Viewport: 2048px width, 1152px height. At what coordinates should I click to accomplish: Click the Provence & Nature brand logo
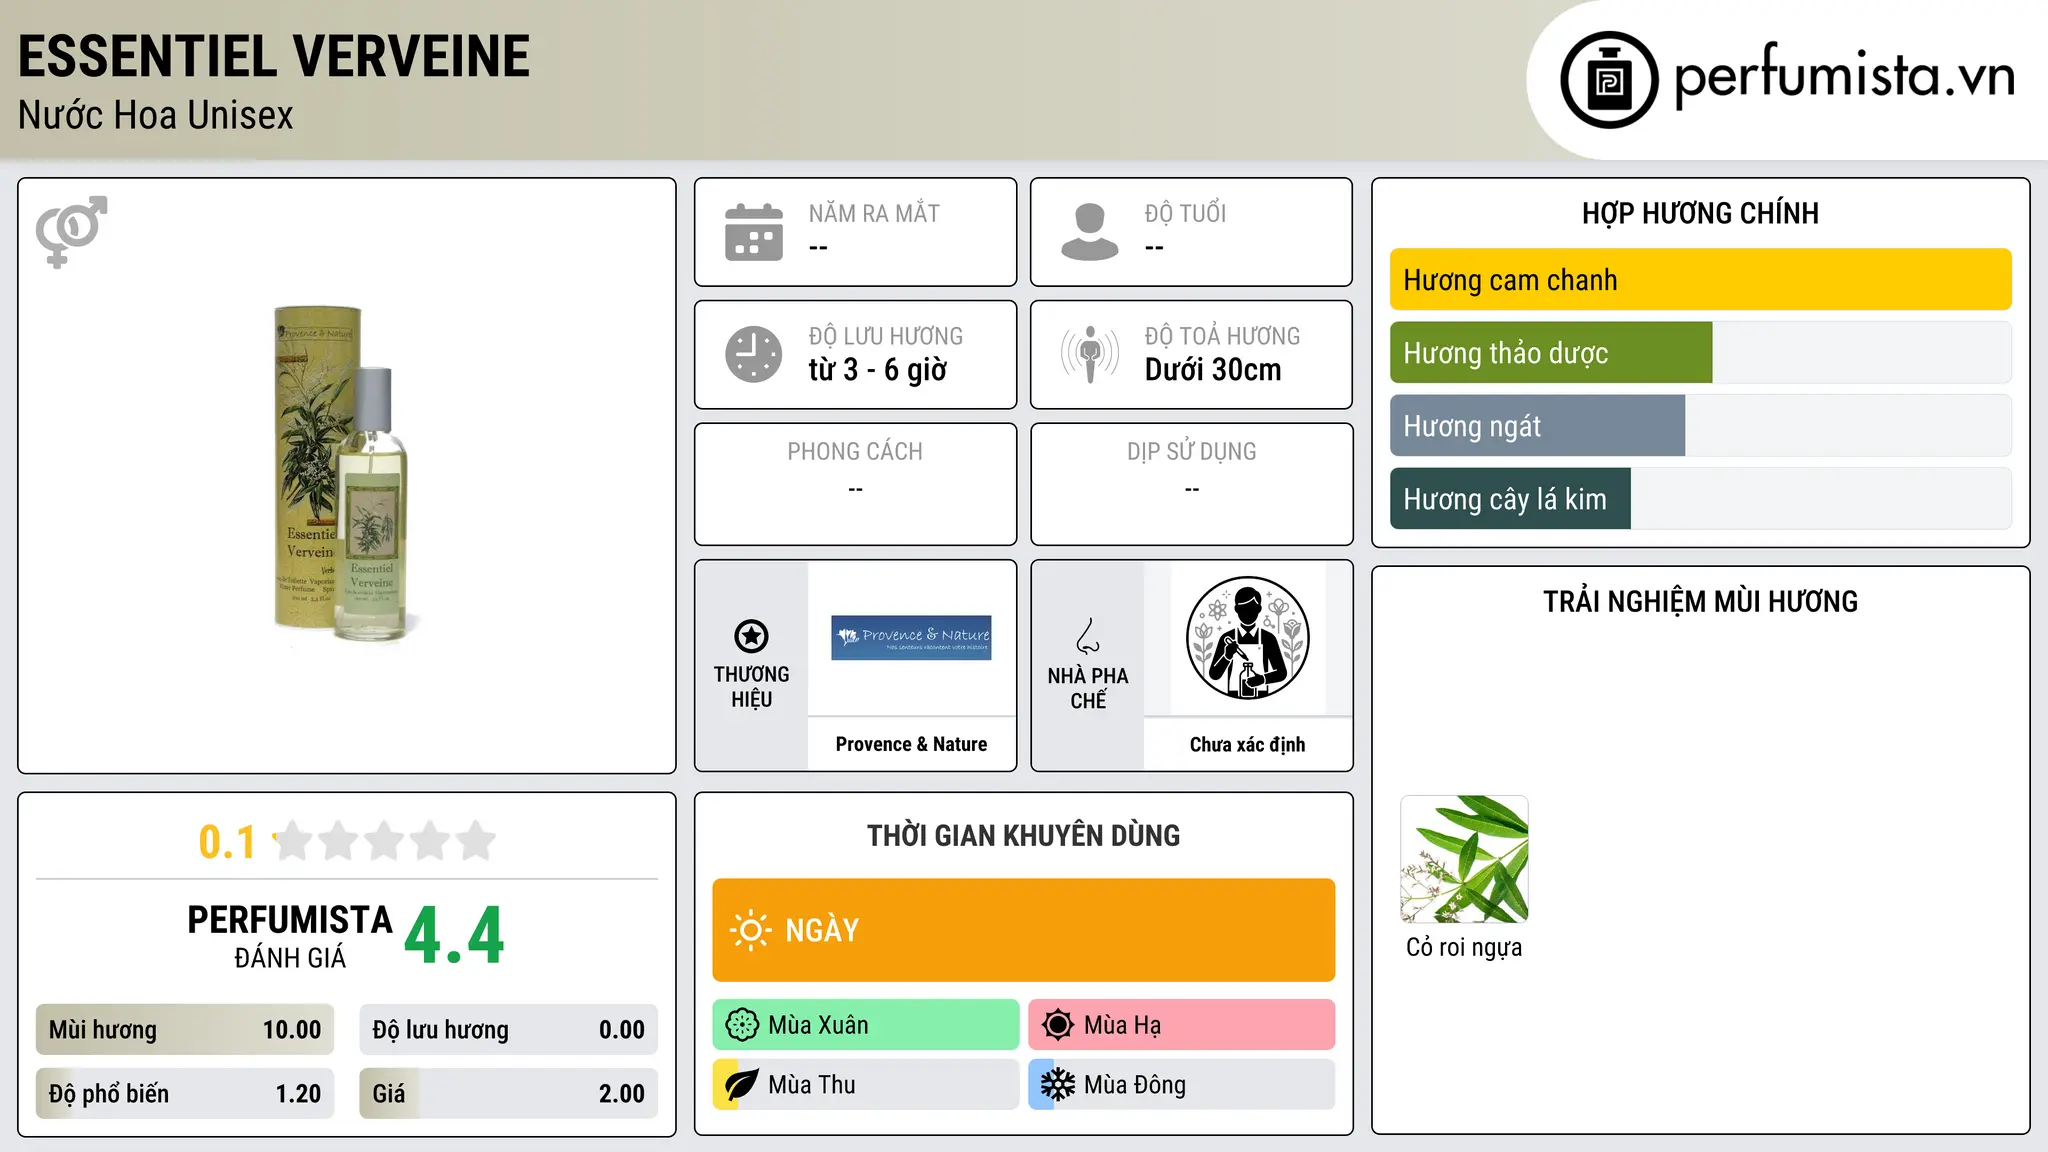coord(911,638)
